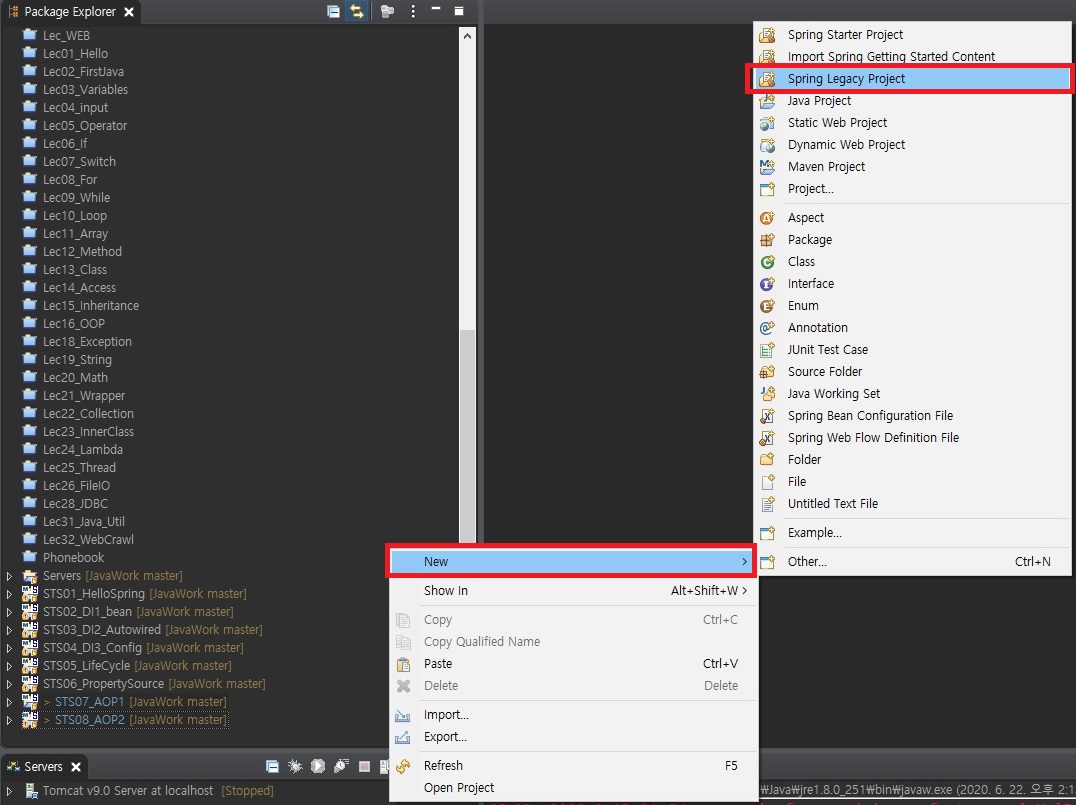
Task: Expand the STS02_DI1_bean project
Action: coord(9,611)
